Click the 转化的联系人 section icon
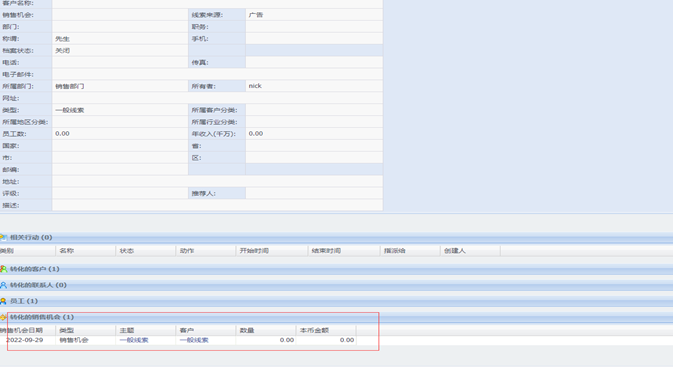Viewport: 673px width, 369px height. point(3,285)
